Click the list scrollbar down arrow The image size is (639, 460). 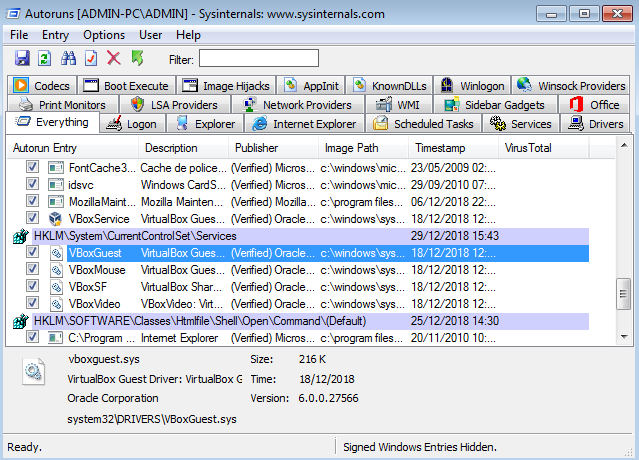(x=624, y=337)
